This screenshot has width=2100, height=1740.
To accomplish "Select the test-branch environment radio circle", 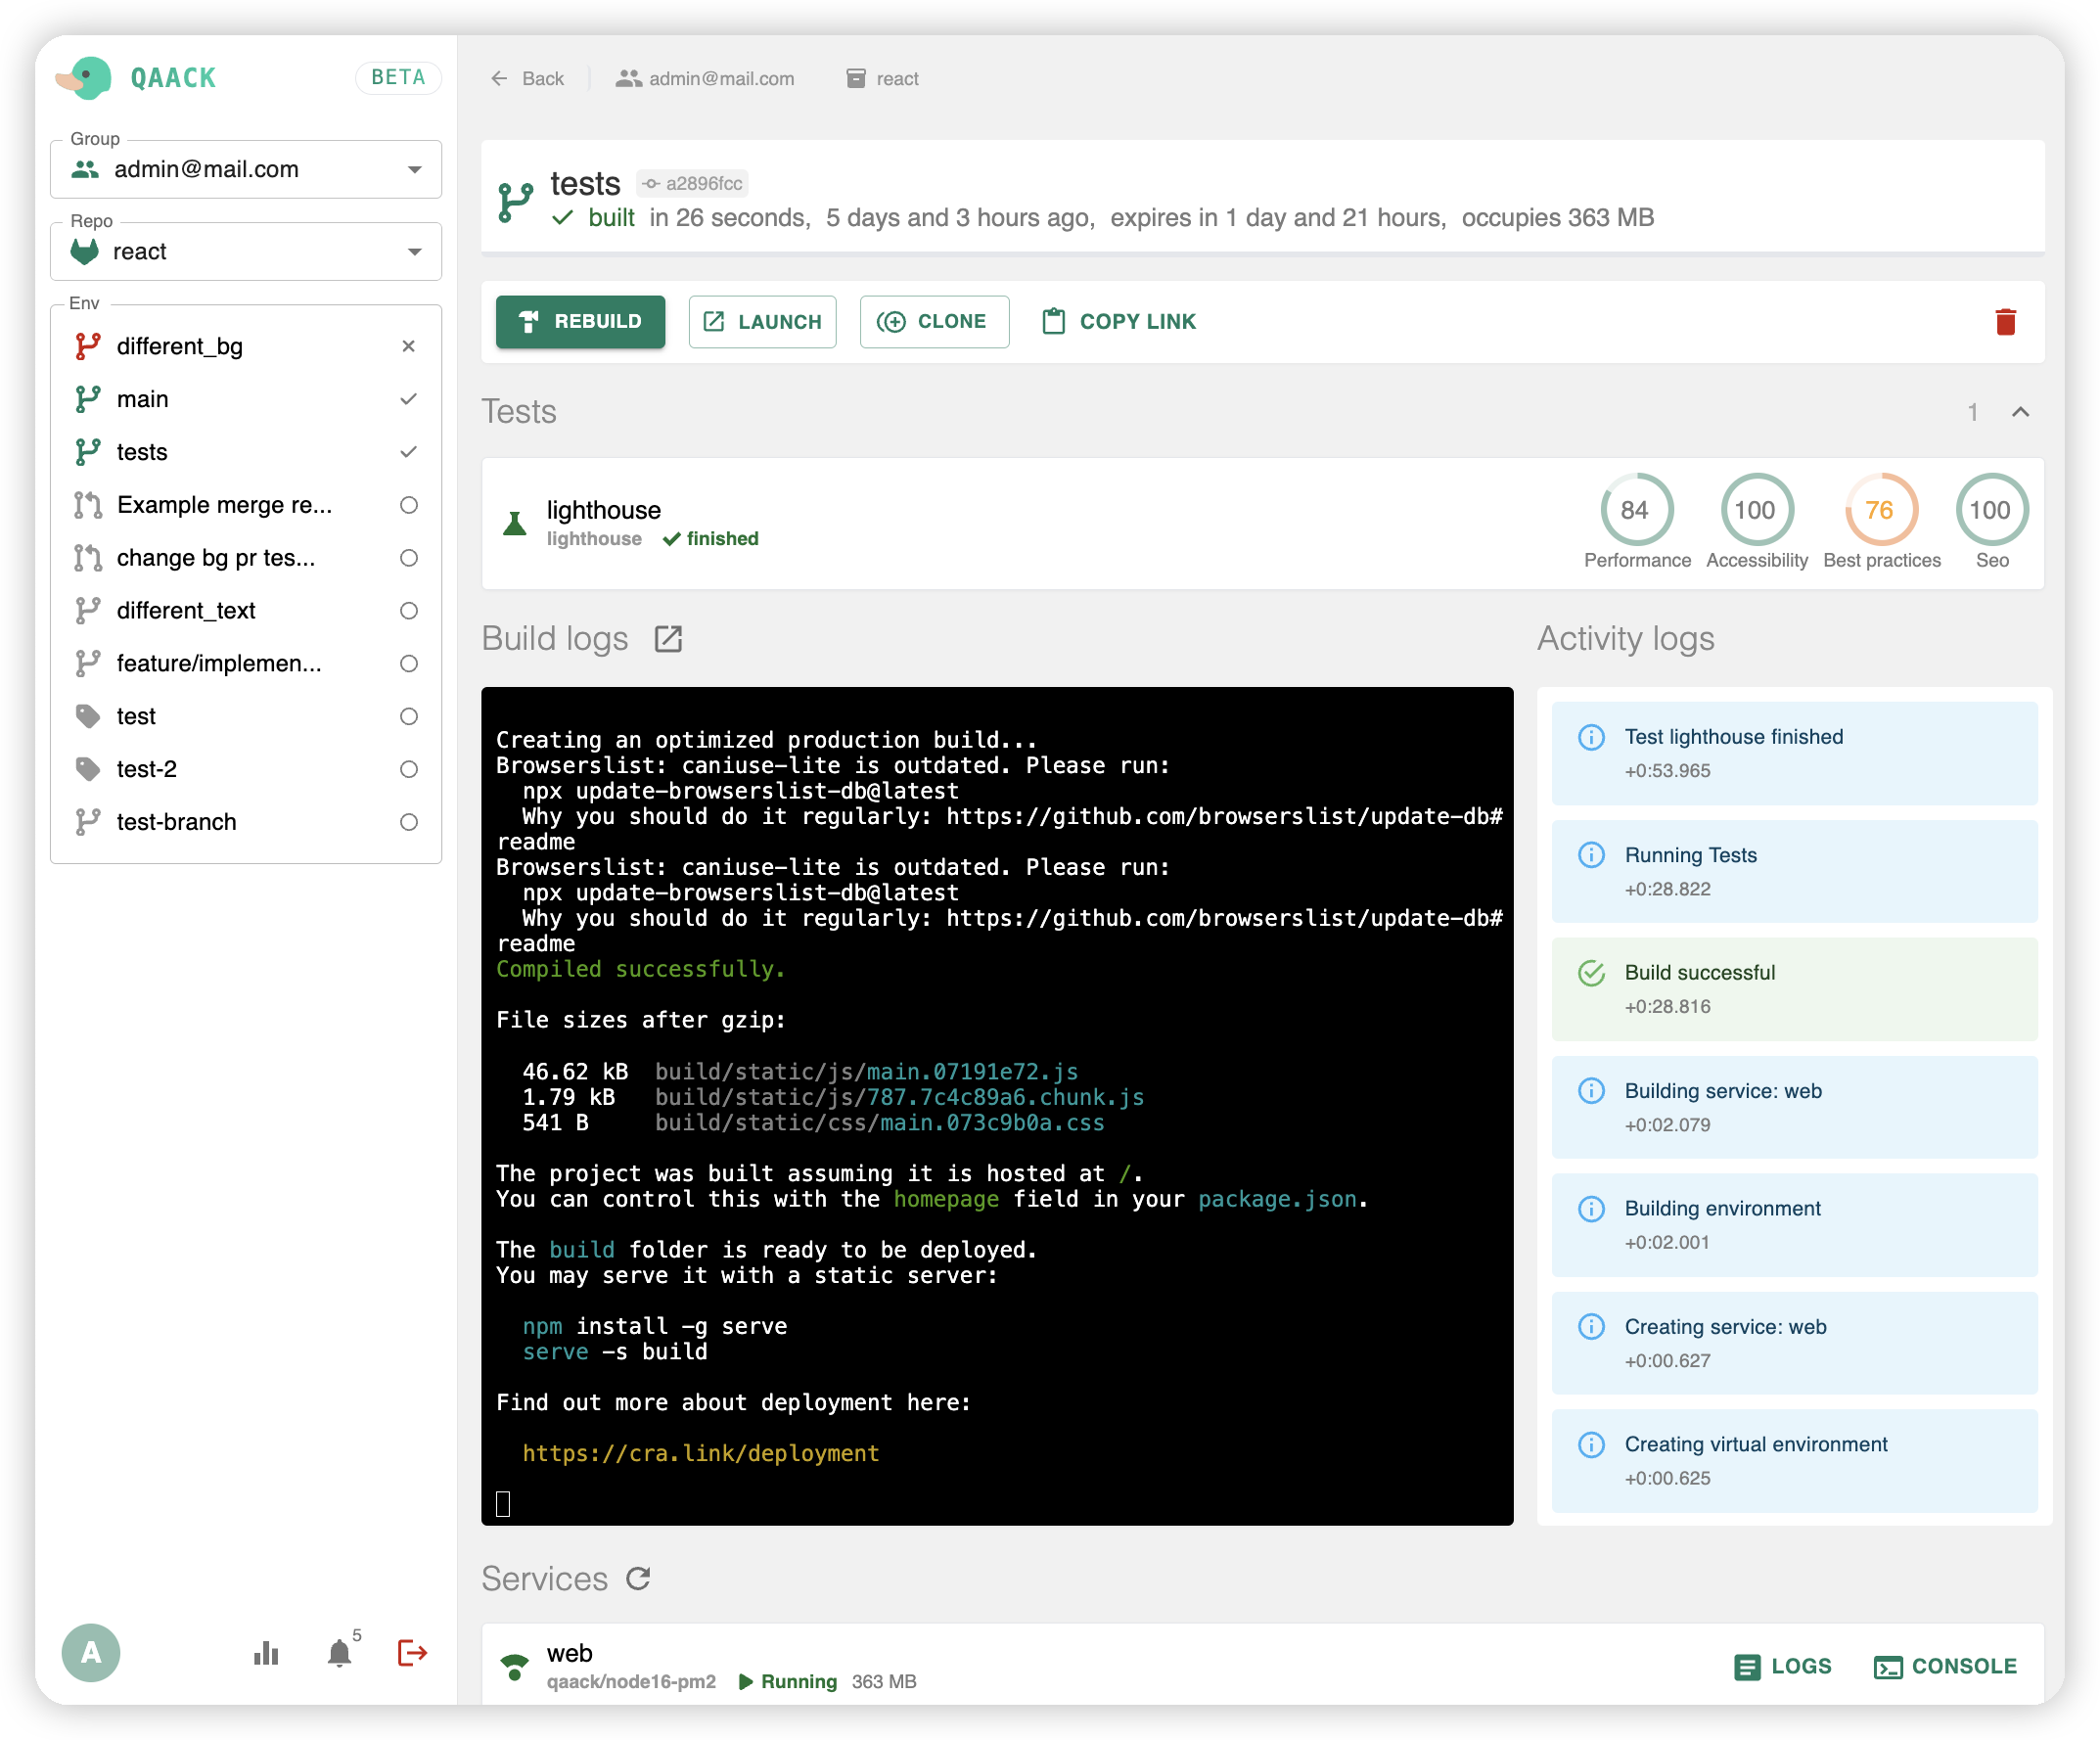I will (408, 822).
